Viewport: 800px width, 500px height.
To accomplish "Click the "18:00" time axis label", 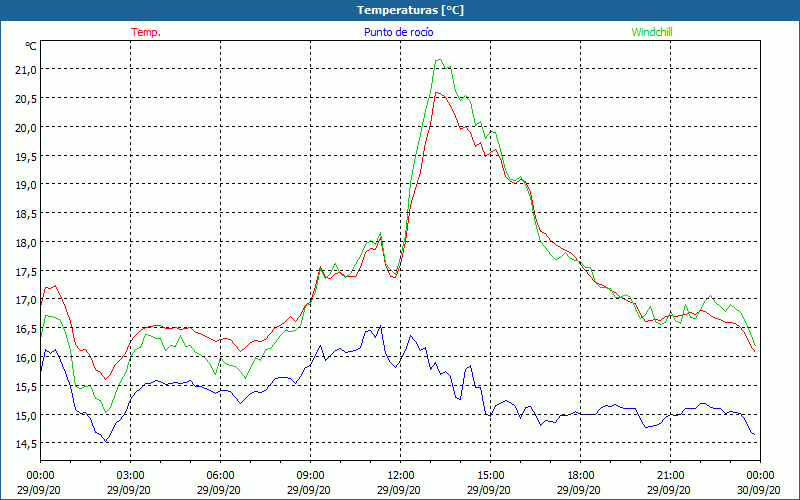I will pos(581,476).
